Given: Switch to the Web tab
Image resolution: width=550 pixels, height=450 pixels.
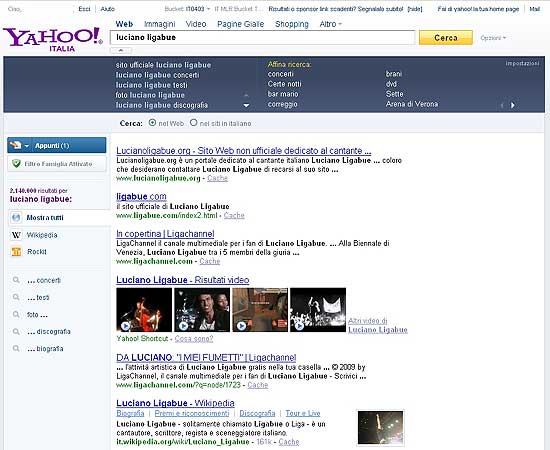Looking at the screenshot, I should click(124, 24).
